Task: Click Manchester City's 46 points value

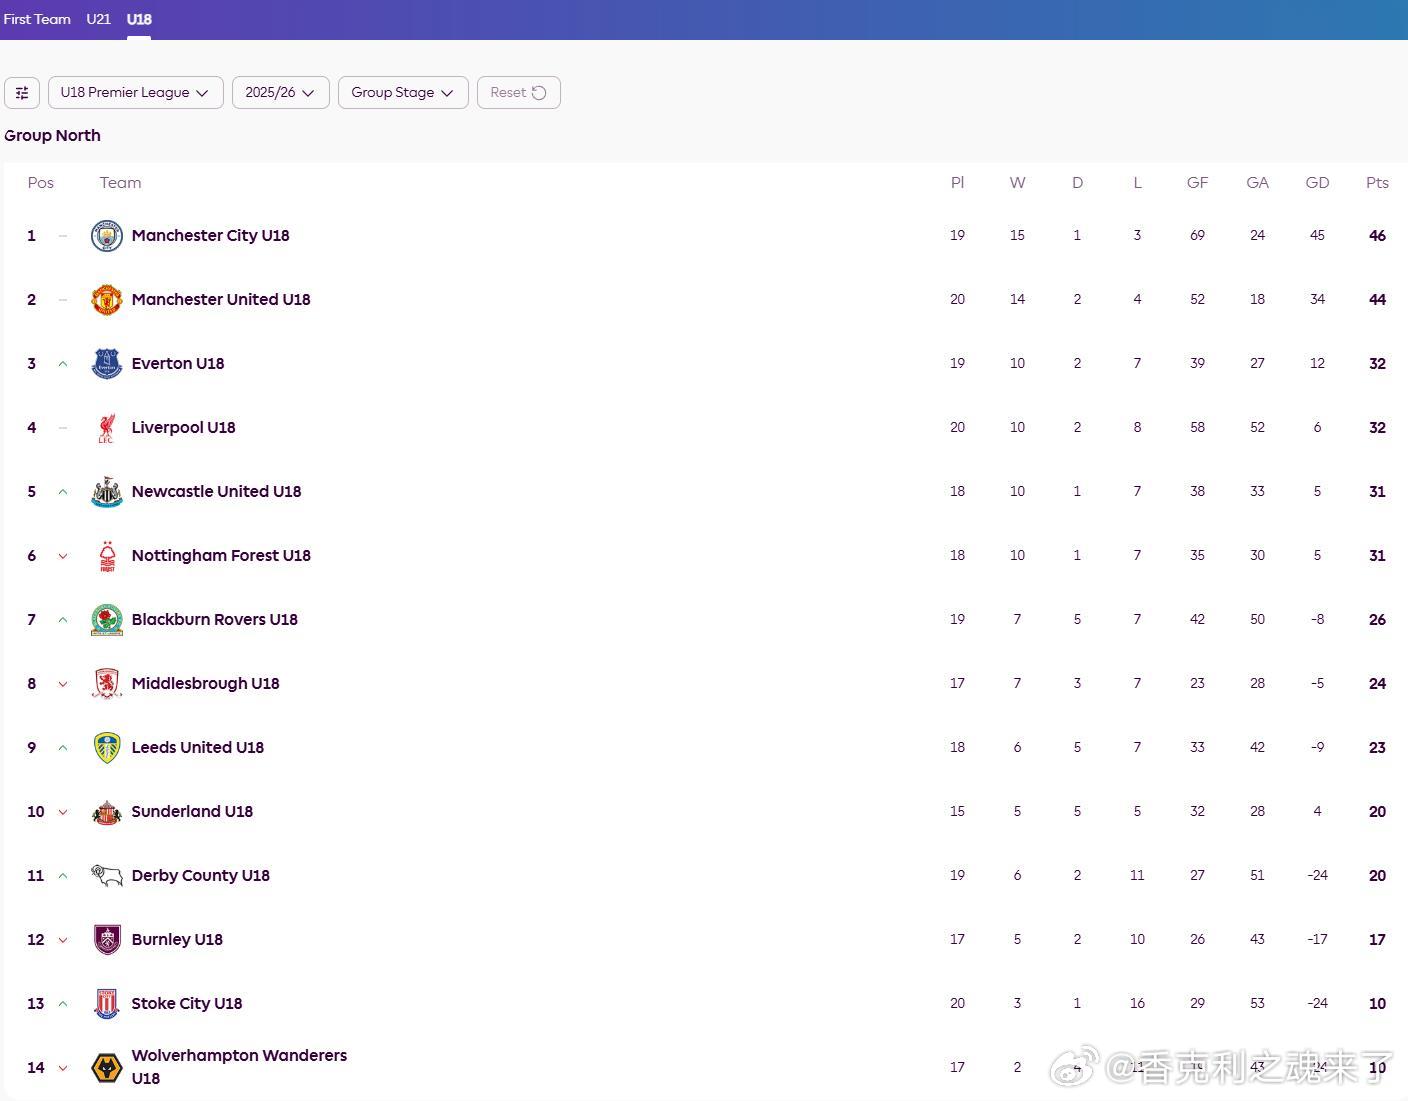Action: tap(1377, 236)
